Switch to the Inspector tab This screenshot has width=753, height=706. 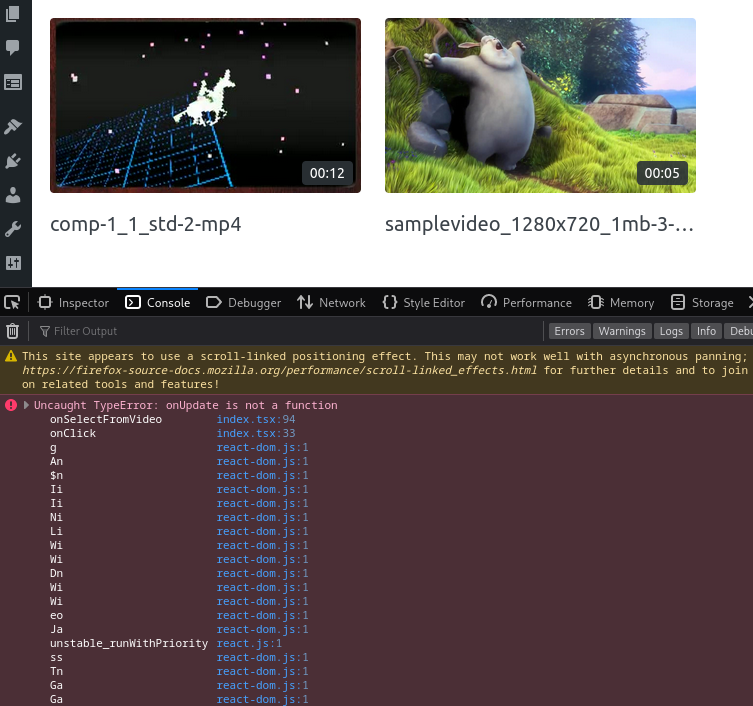click(x=73, y=303)
